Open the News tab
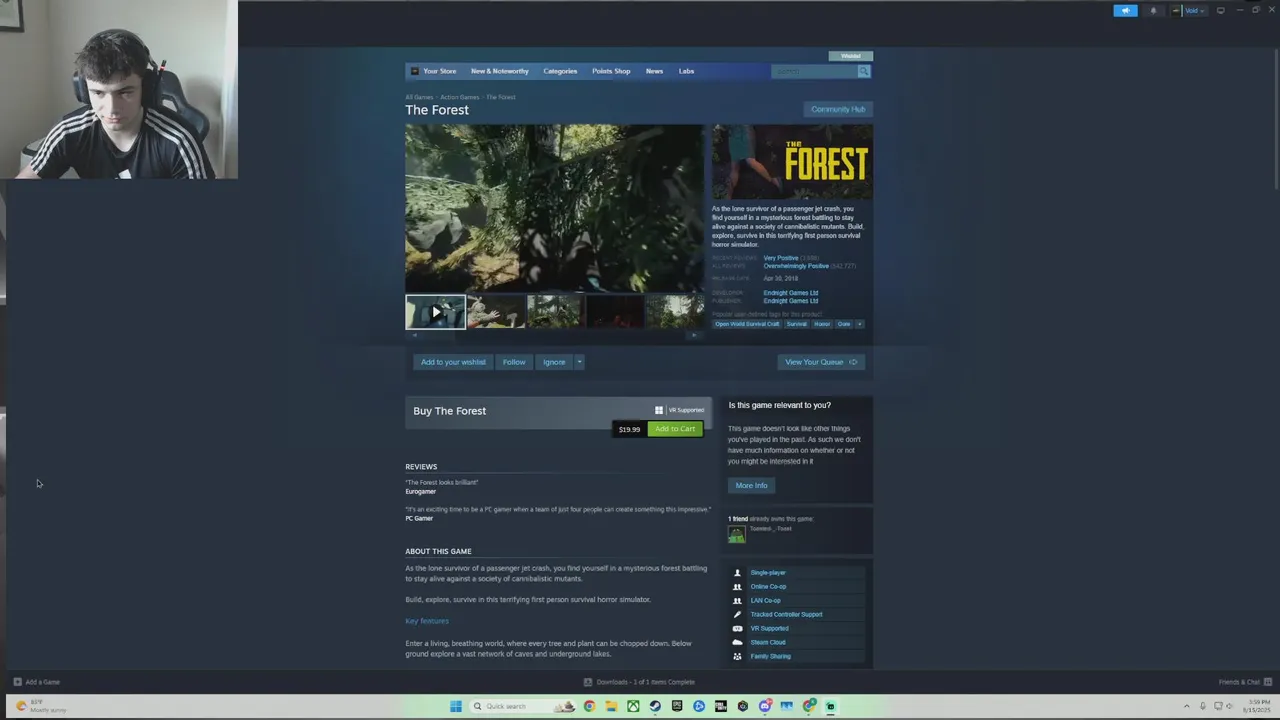Image resolution: width=1280 pixels, height=720 pixels. (x=654, y=71)
